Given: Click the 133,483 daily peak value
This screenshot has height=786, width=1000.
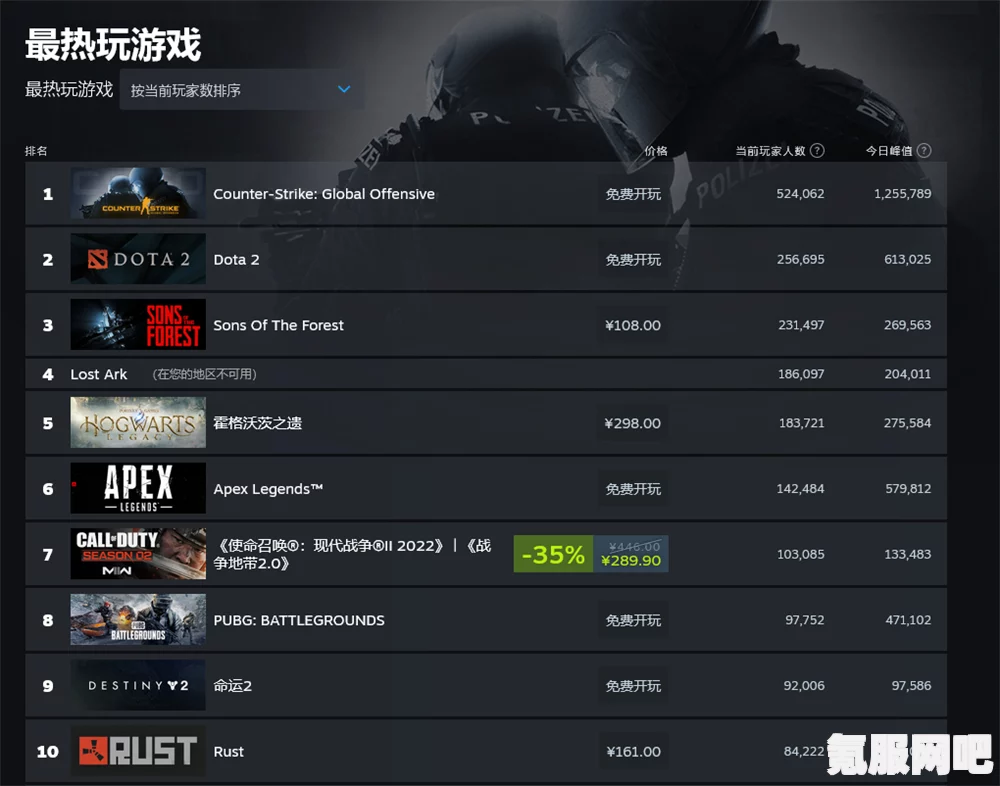Looking at the screenshot, I should [x=908, y=554].
